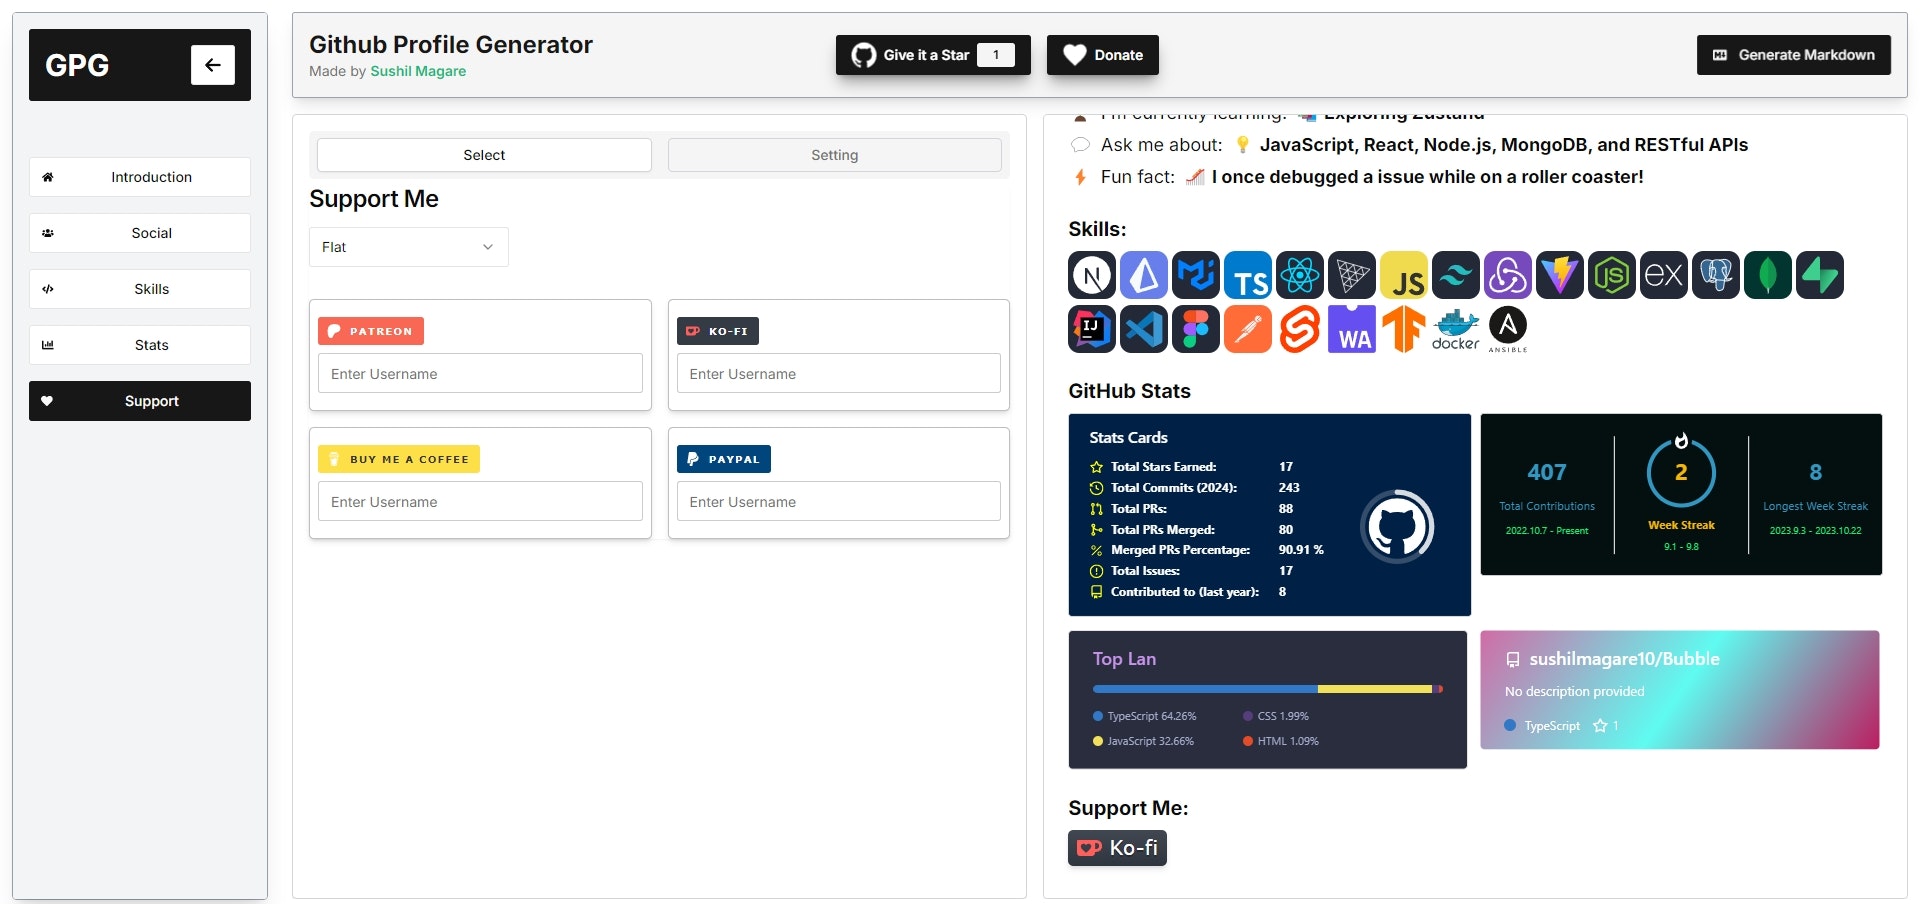Screen dimensions: 1920x904
Task: Click the Tailwind CSS skill icon
Action: tap(1456, 275)
